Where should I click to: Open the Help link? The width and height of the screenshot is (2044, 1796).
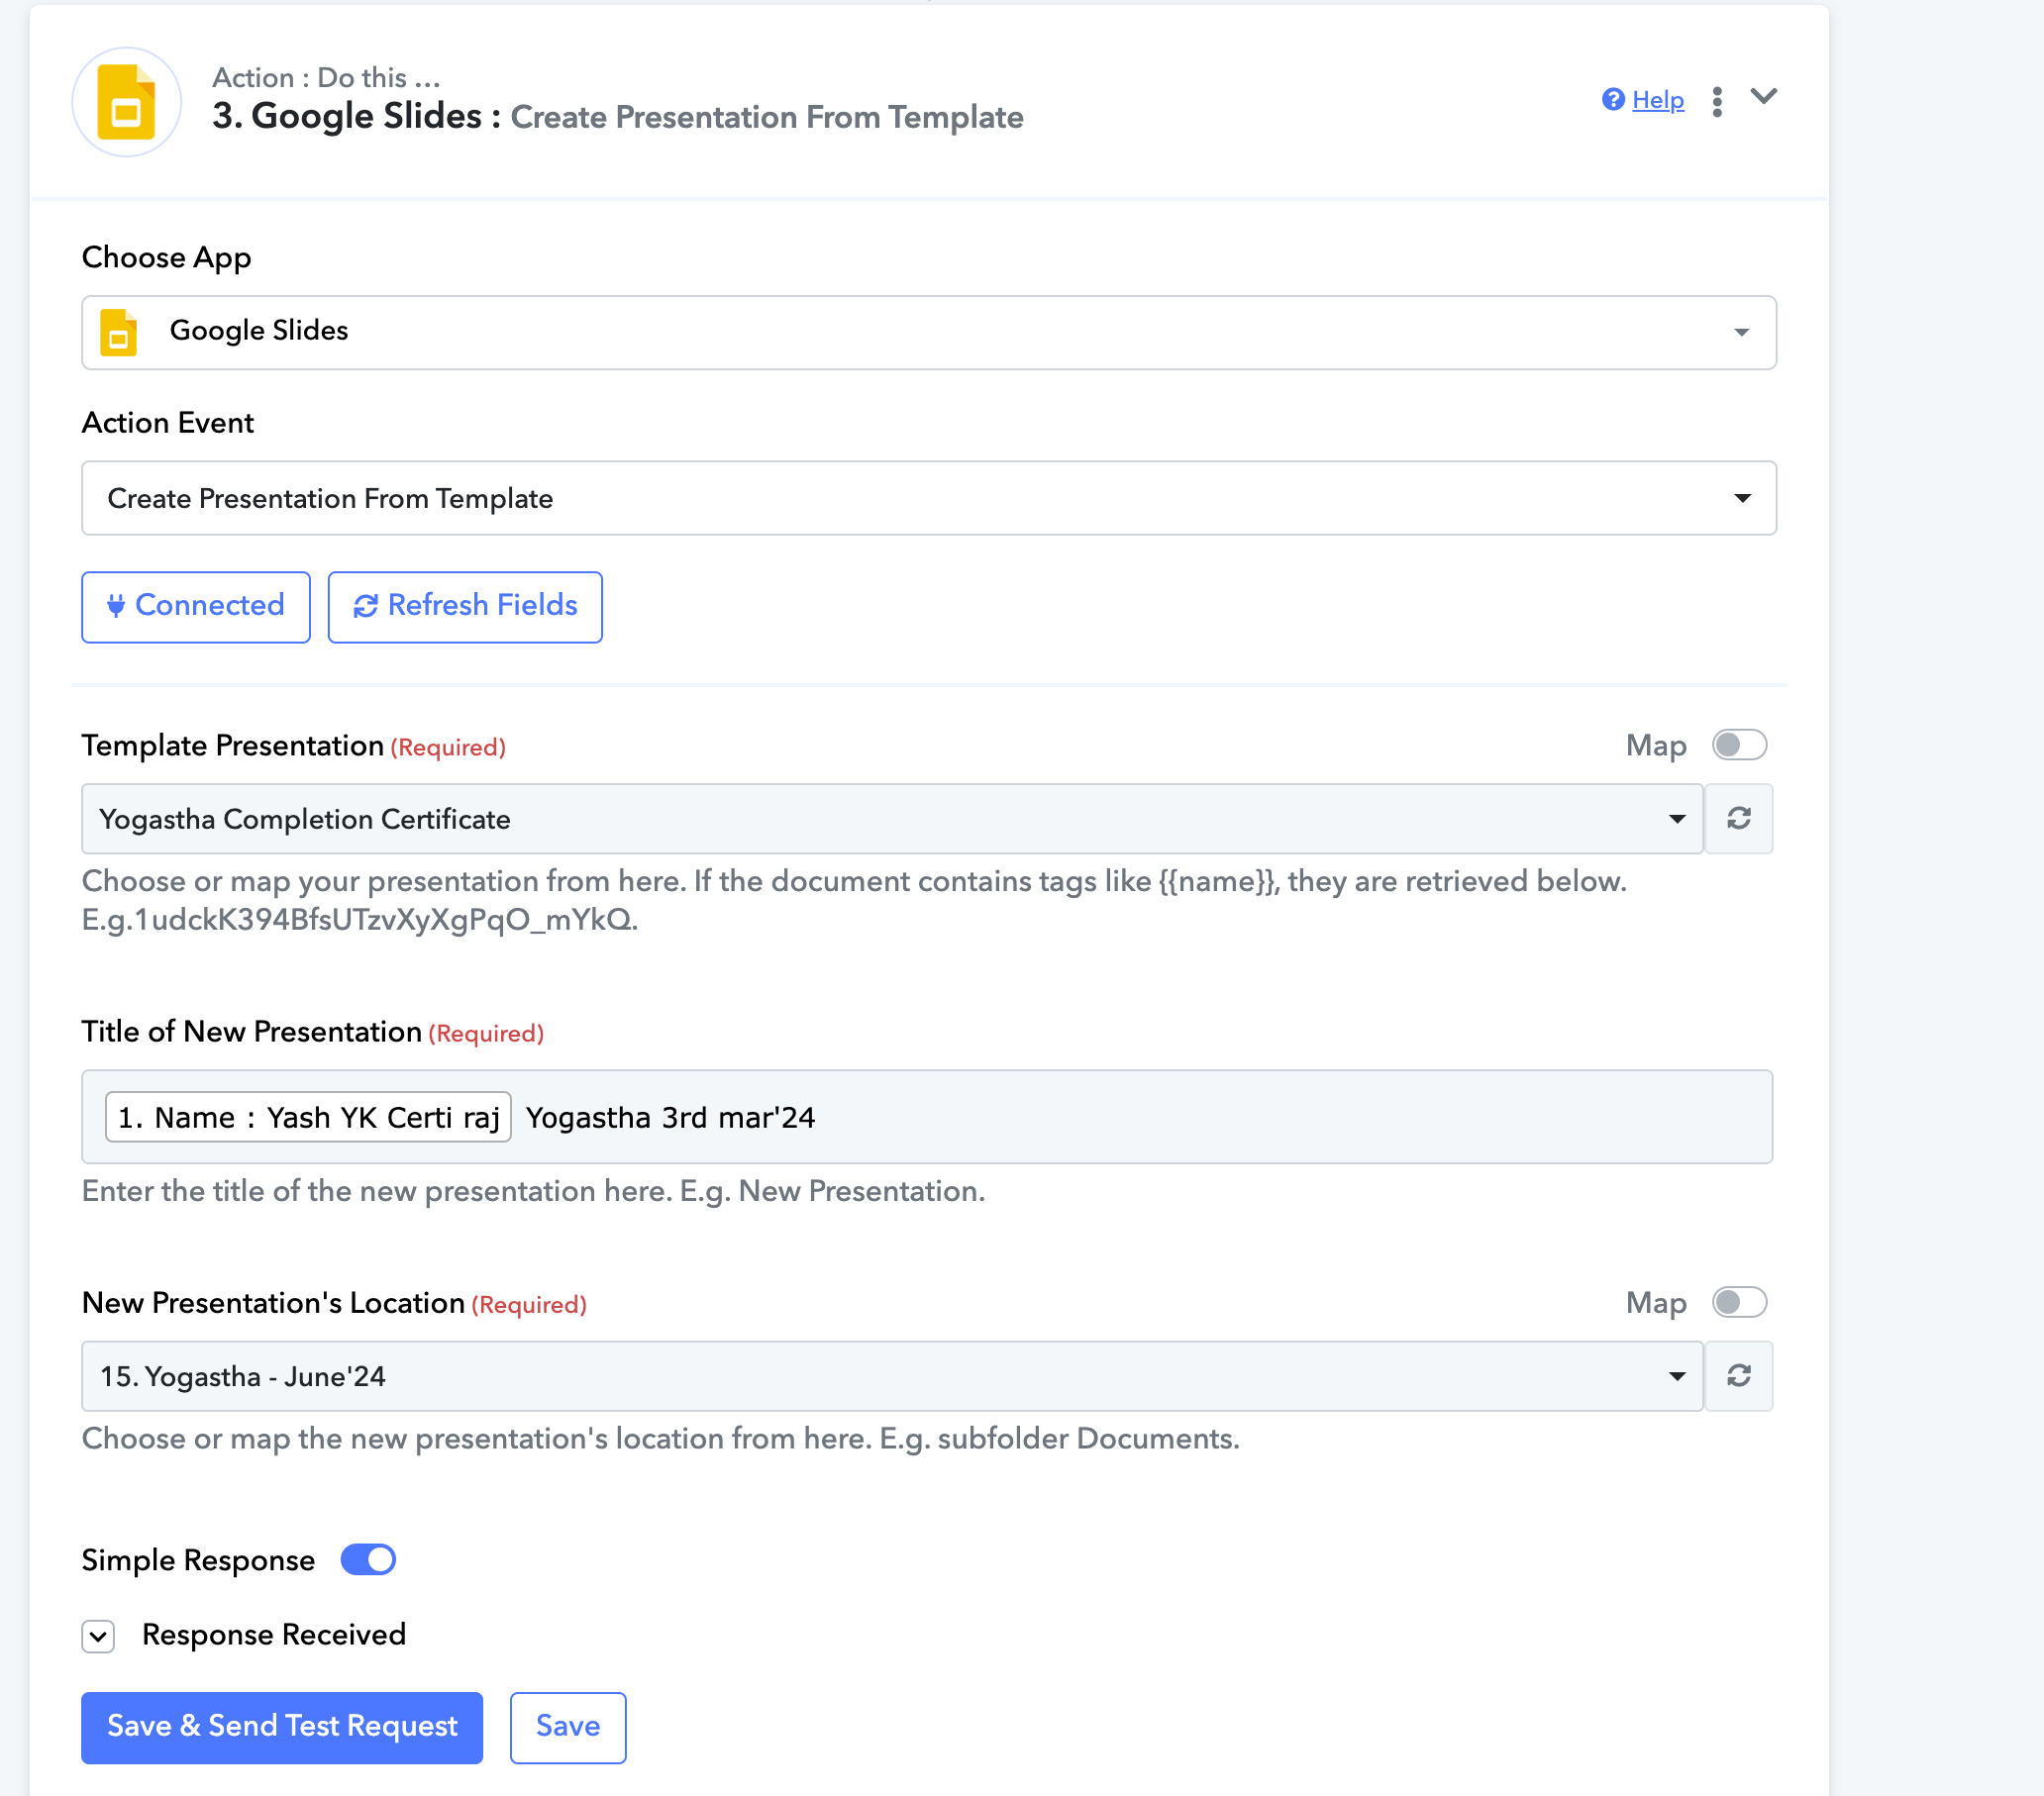(x=1657, y=100)
